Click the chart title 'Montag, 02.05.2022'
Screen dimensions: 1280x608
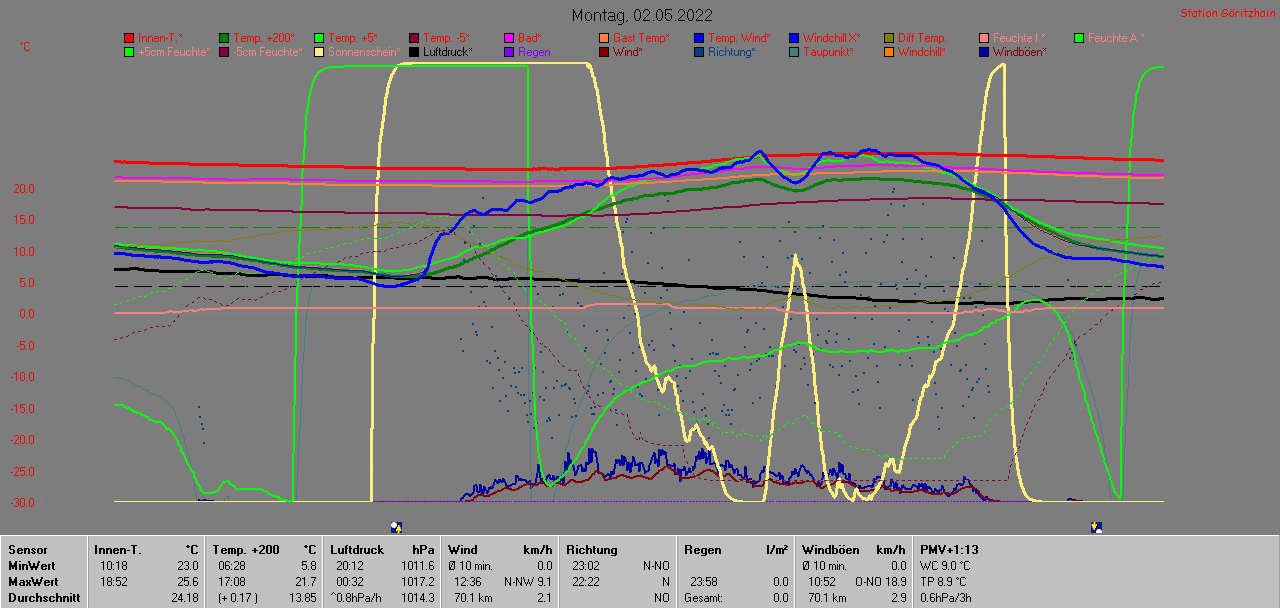643,15
